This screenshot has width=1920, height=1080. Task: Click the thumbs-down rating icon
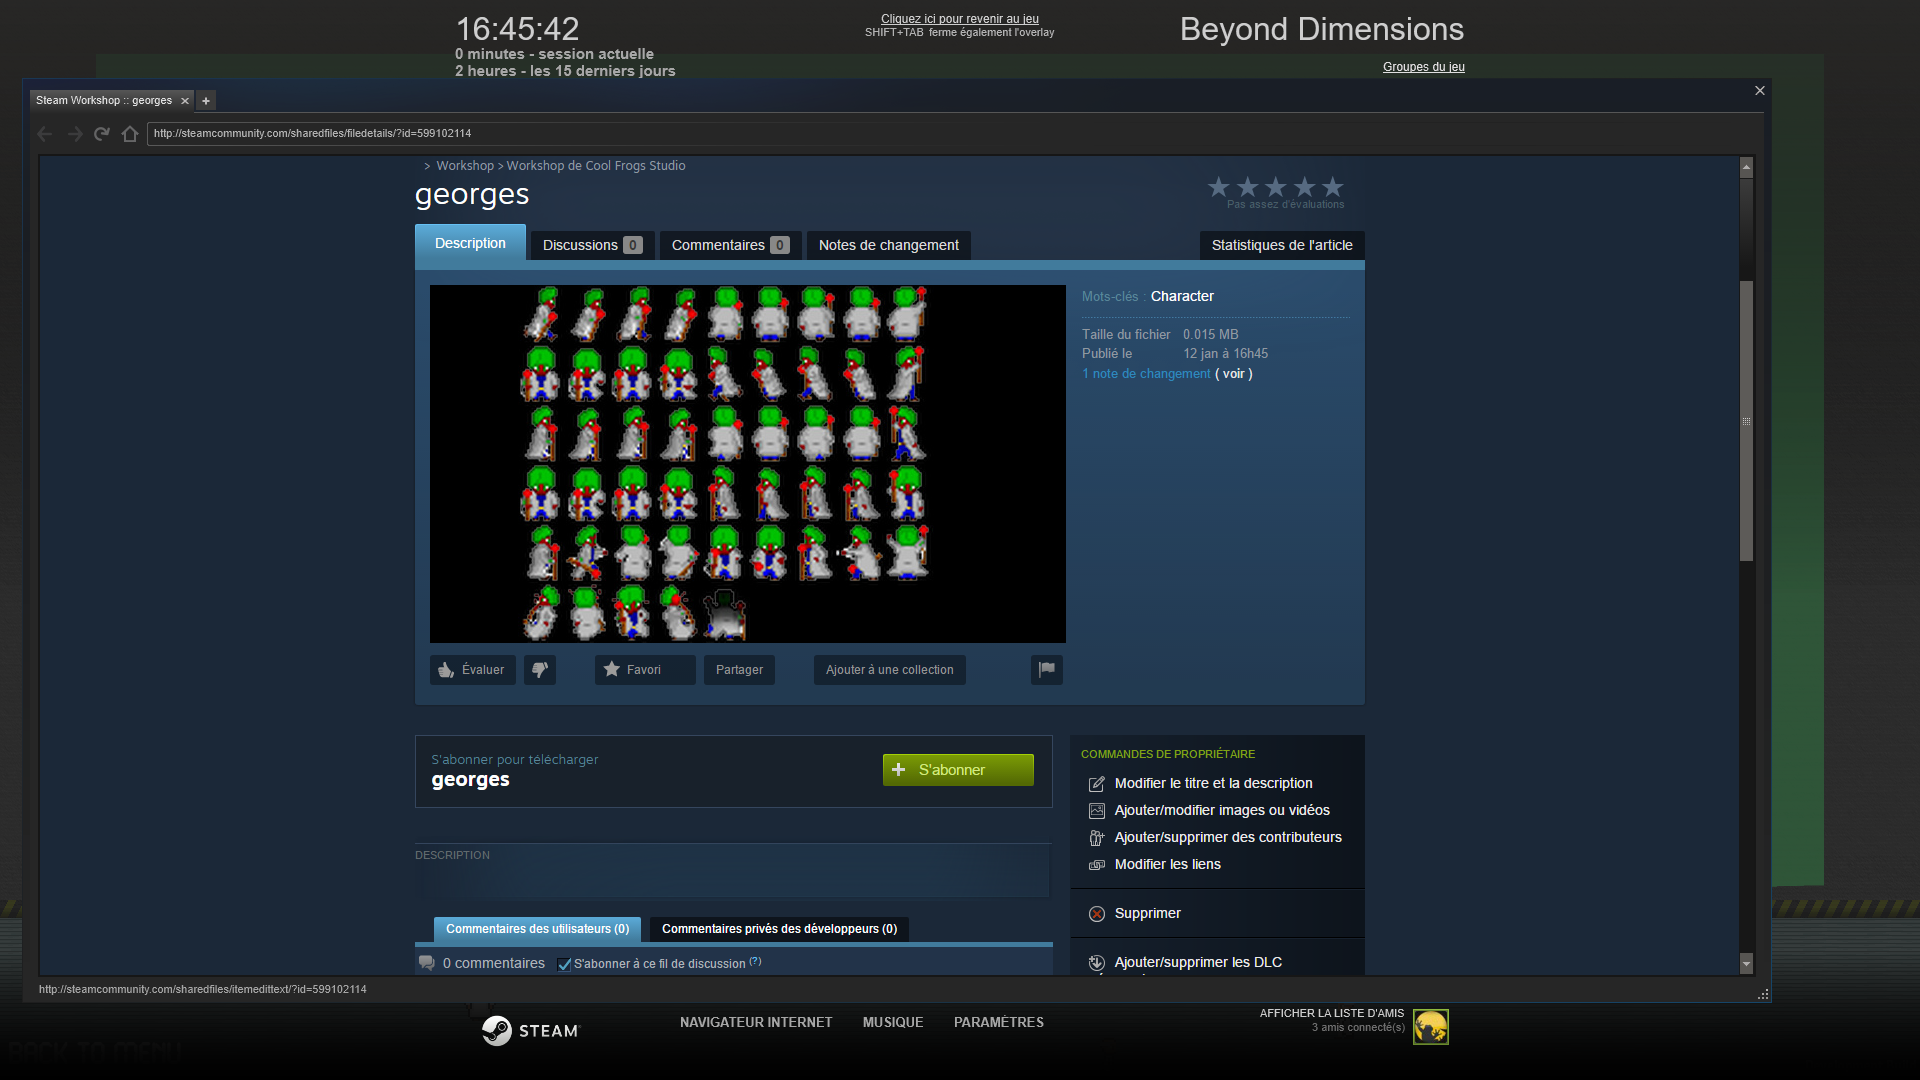(x=539, y=670)
